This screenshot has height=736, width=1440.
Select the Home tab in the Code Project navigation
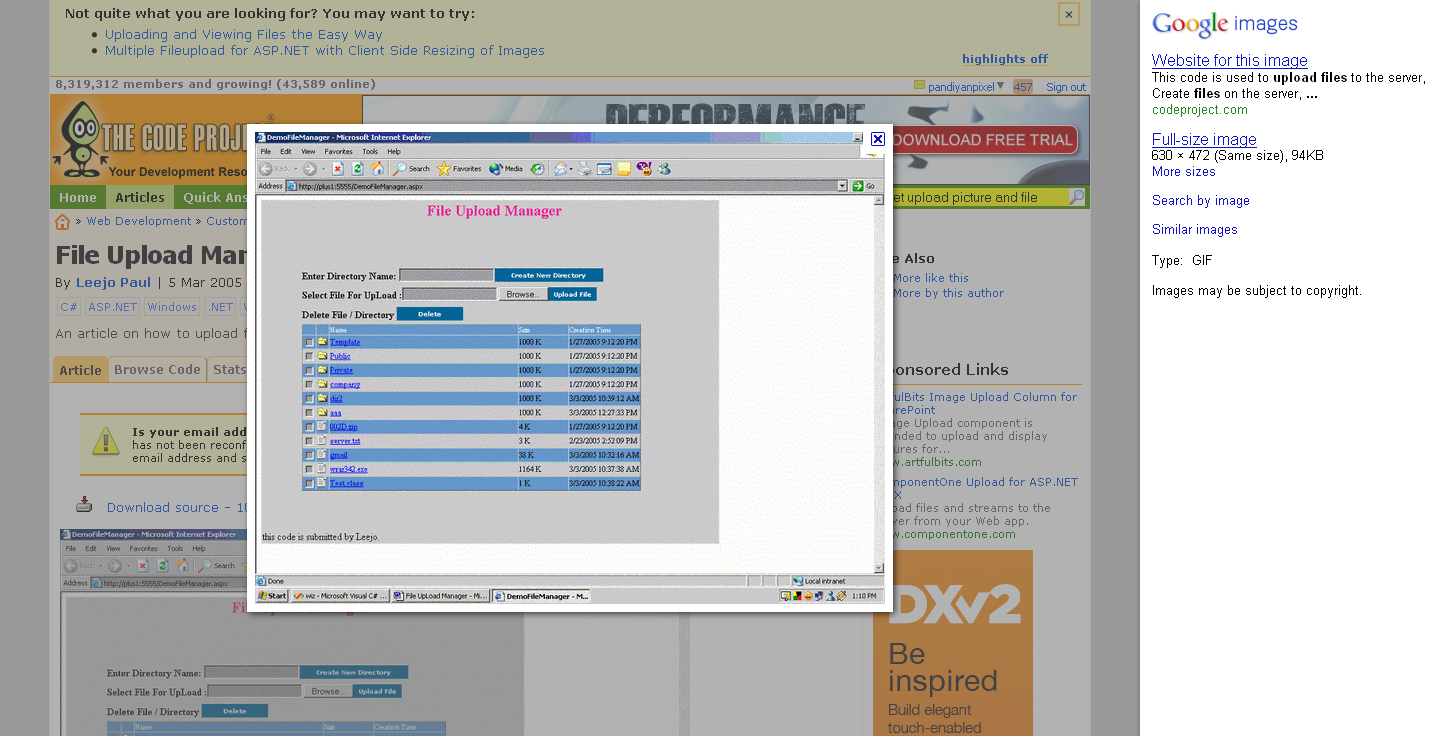click(77, 197)
